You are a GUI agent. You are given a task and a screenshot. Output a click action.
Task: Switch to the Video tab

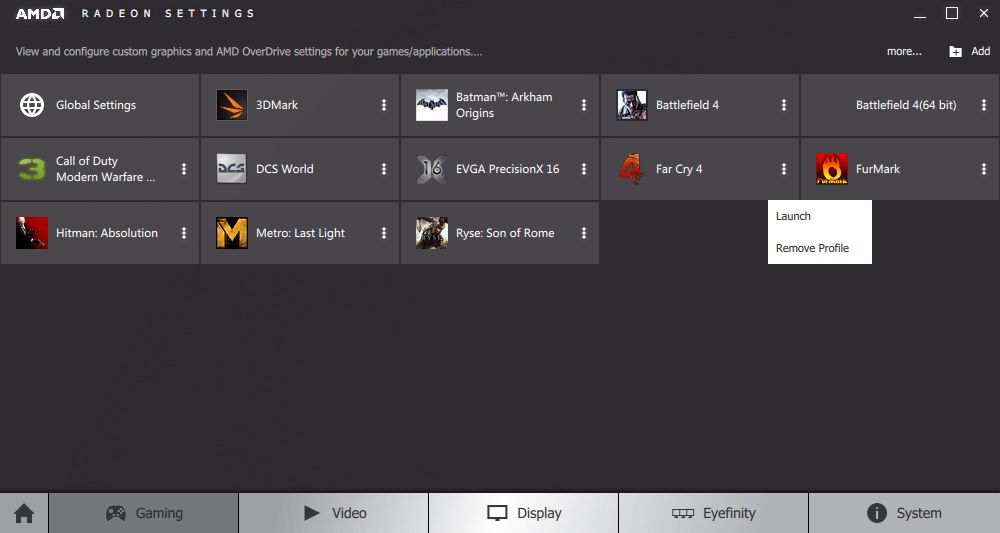pyautogui.click(x=334, y=513)
